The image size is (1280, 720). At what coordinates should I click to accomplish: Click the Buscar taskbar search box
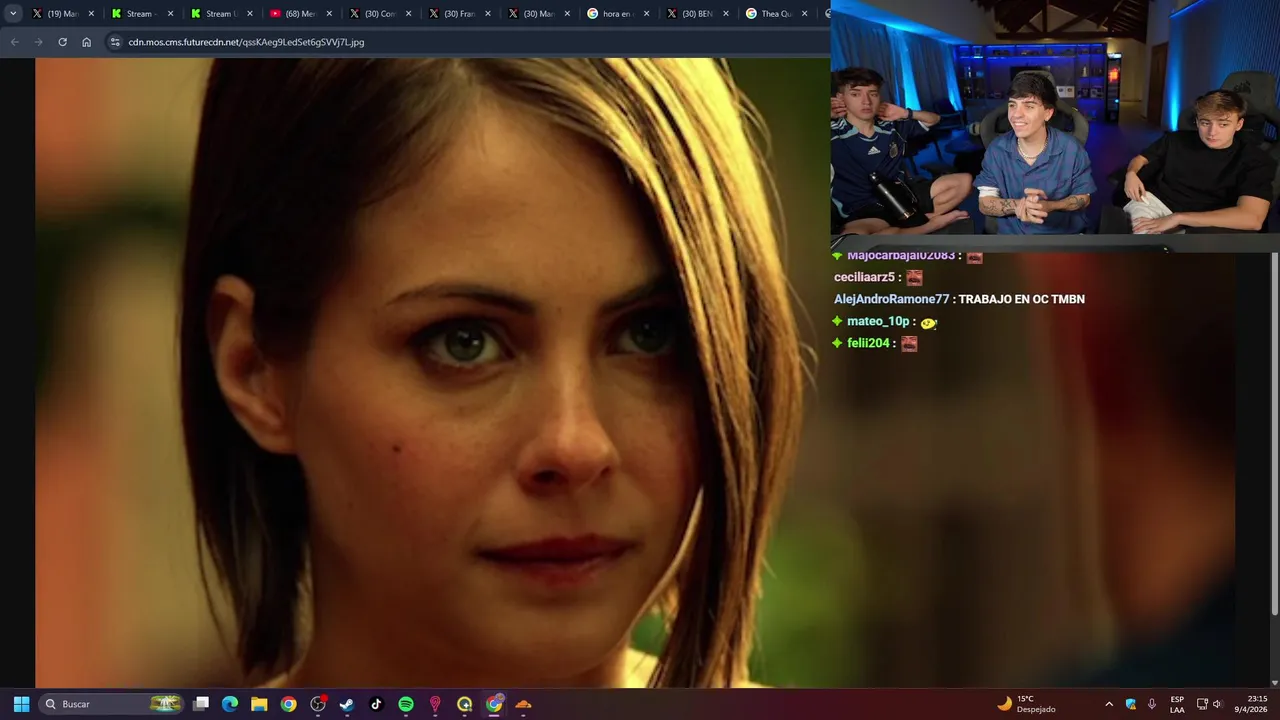(x=113, y=704)
